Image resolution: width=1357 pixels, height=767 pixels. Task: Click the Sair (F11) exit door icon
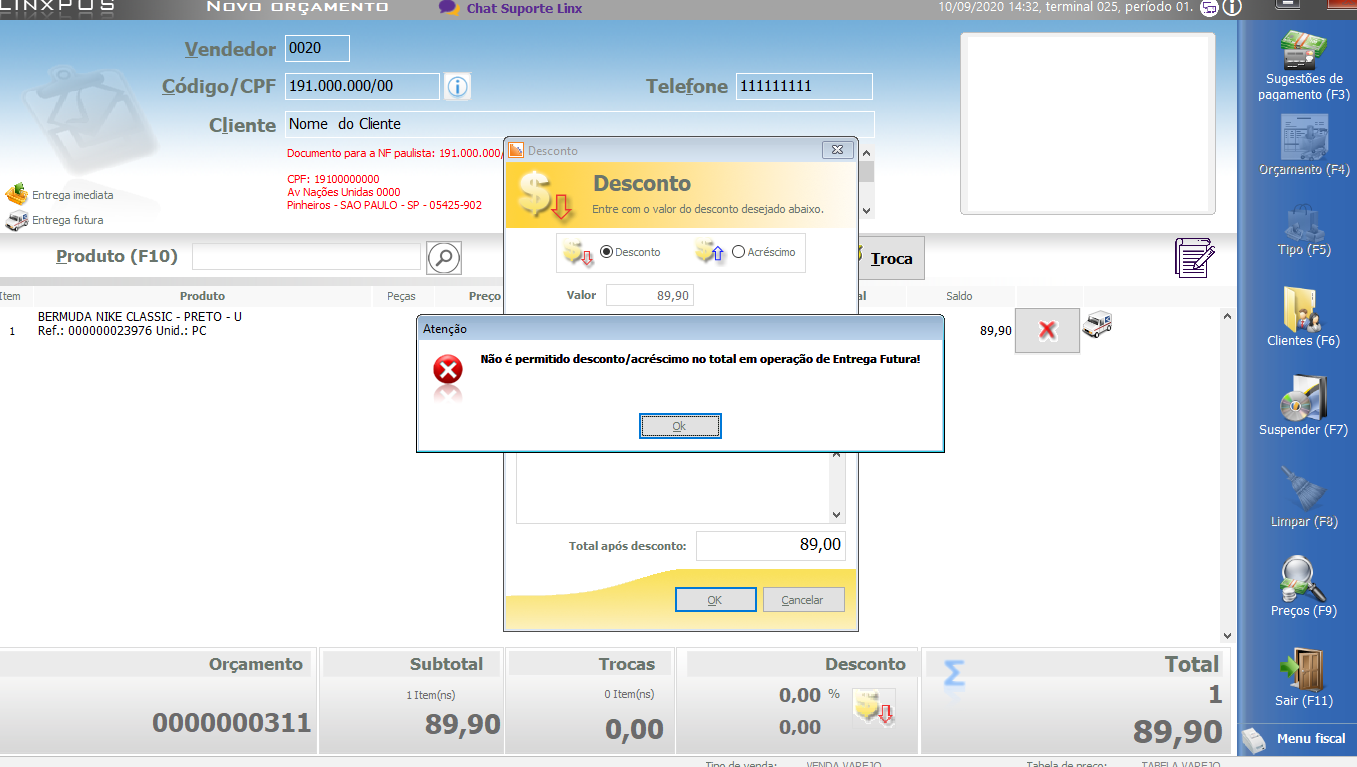coord(1304,678)
